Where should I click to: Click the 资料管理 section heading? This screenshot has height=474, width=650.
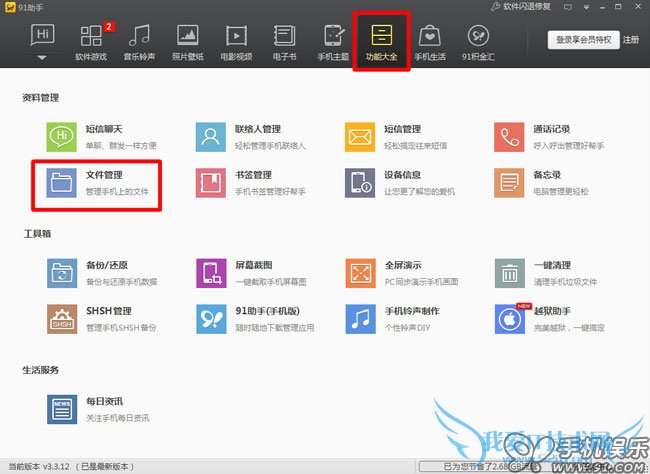41,98
